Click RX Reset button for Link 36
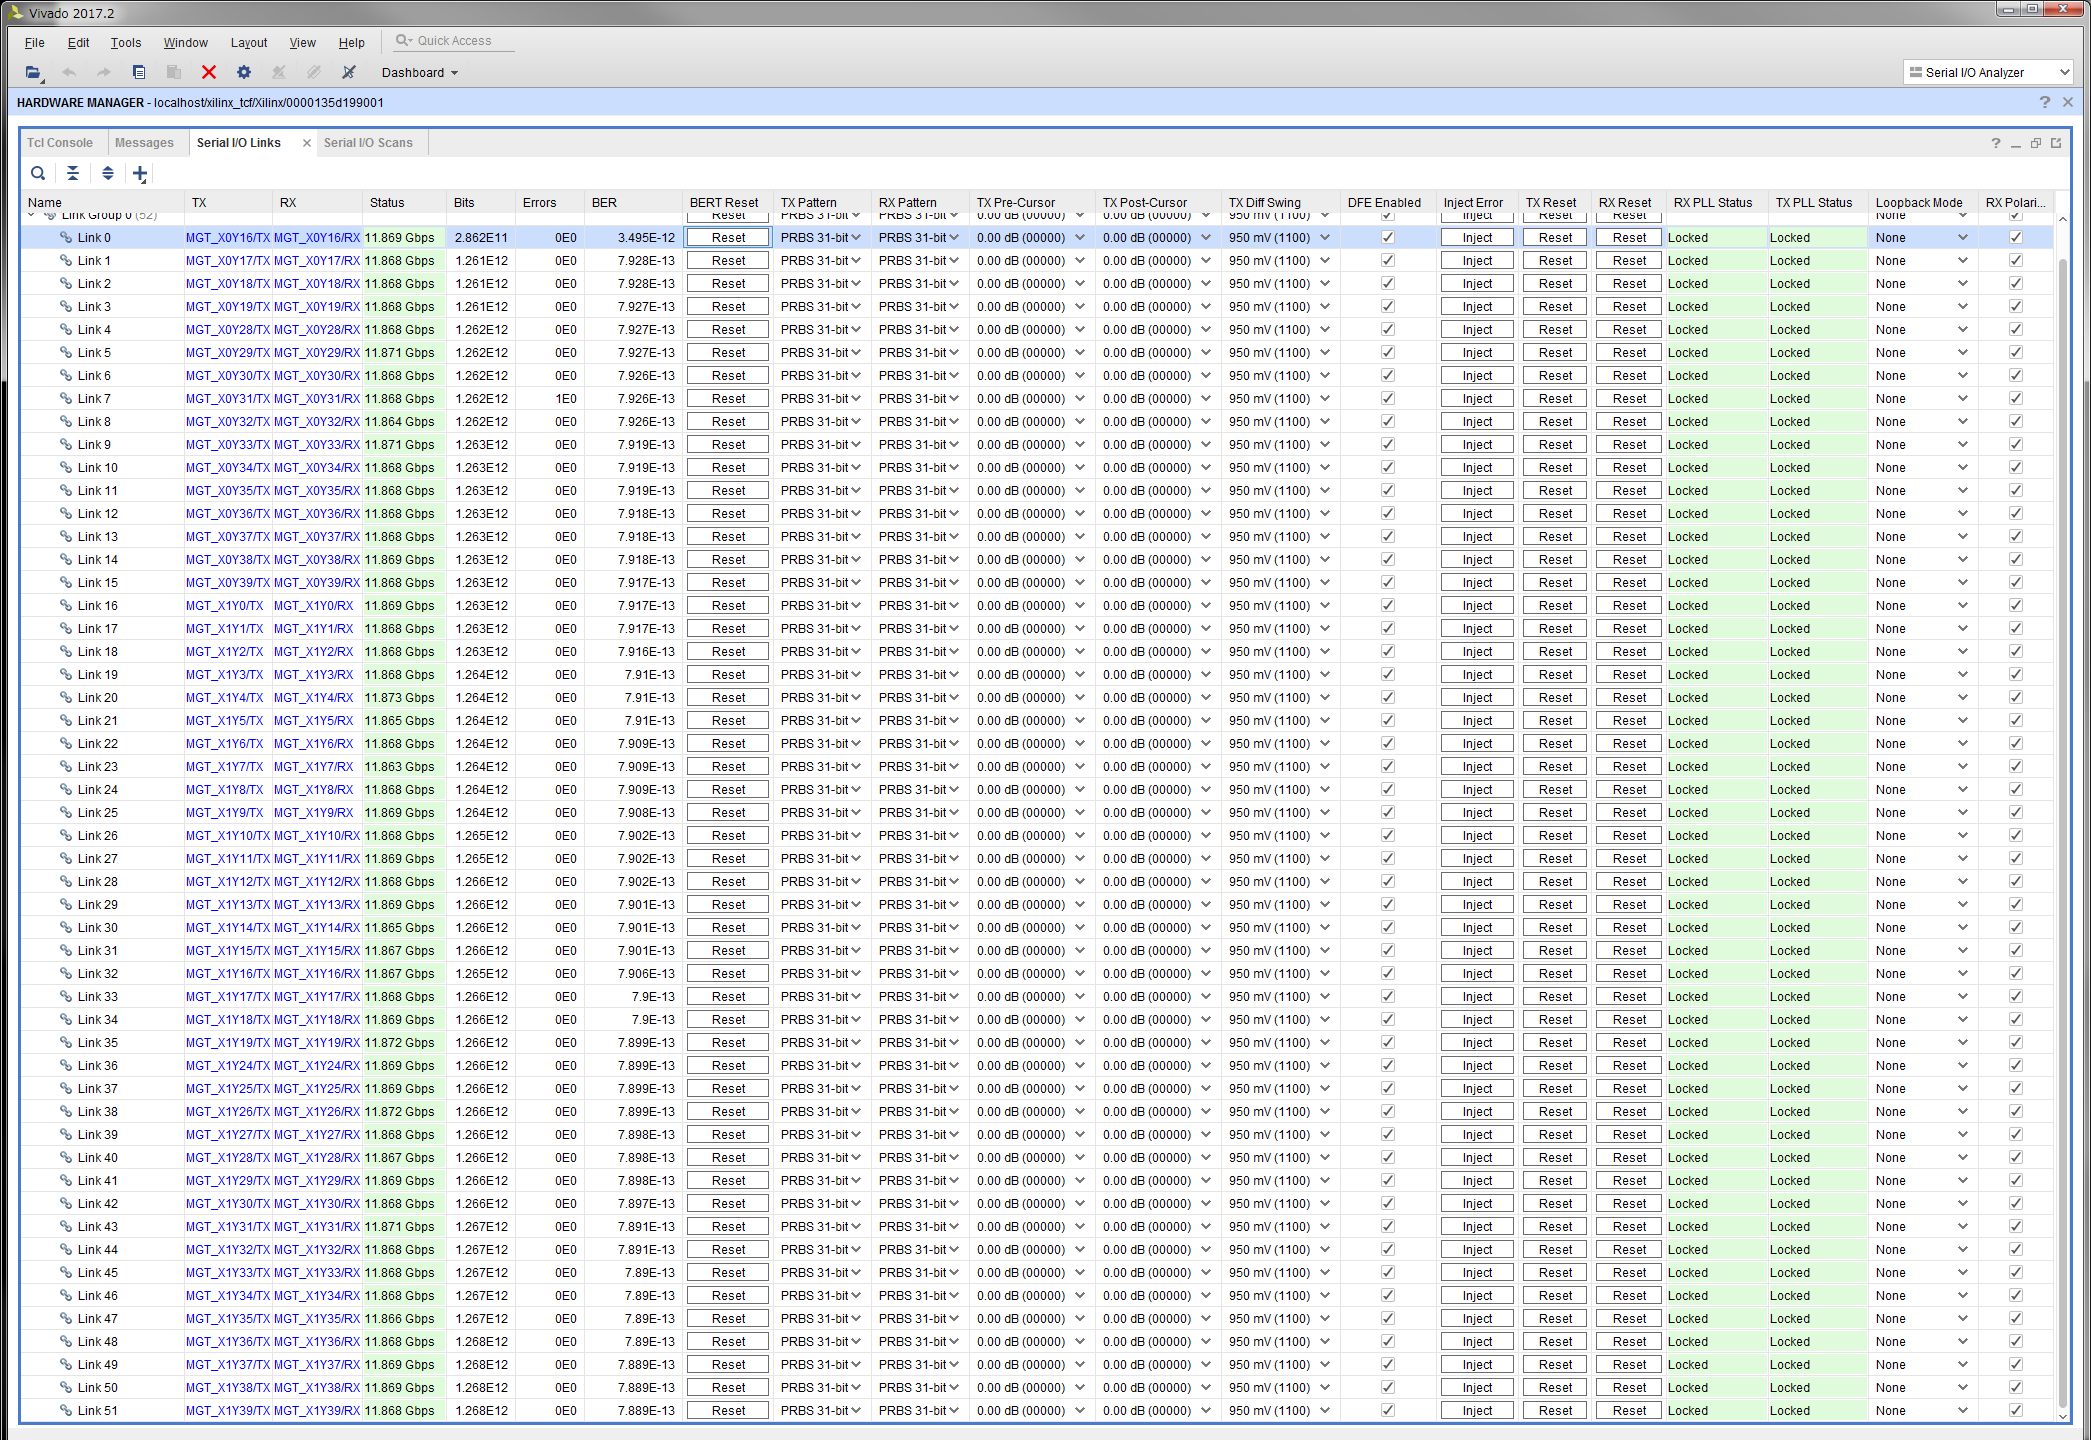The height and width of the screenshot is (1440, 2091). point(1629,1066)
